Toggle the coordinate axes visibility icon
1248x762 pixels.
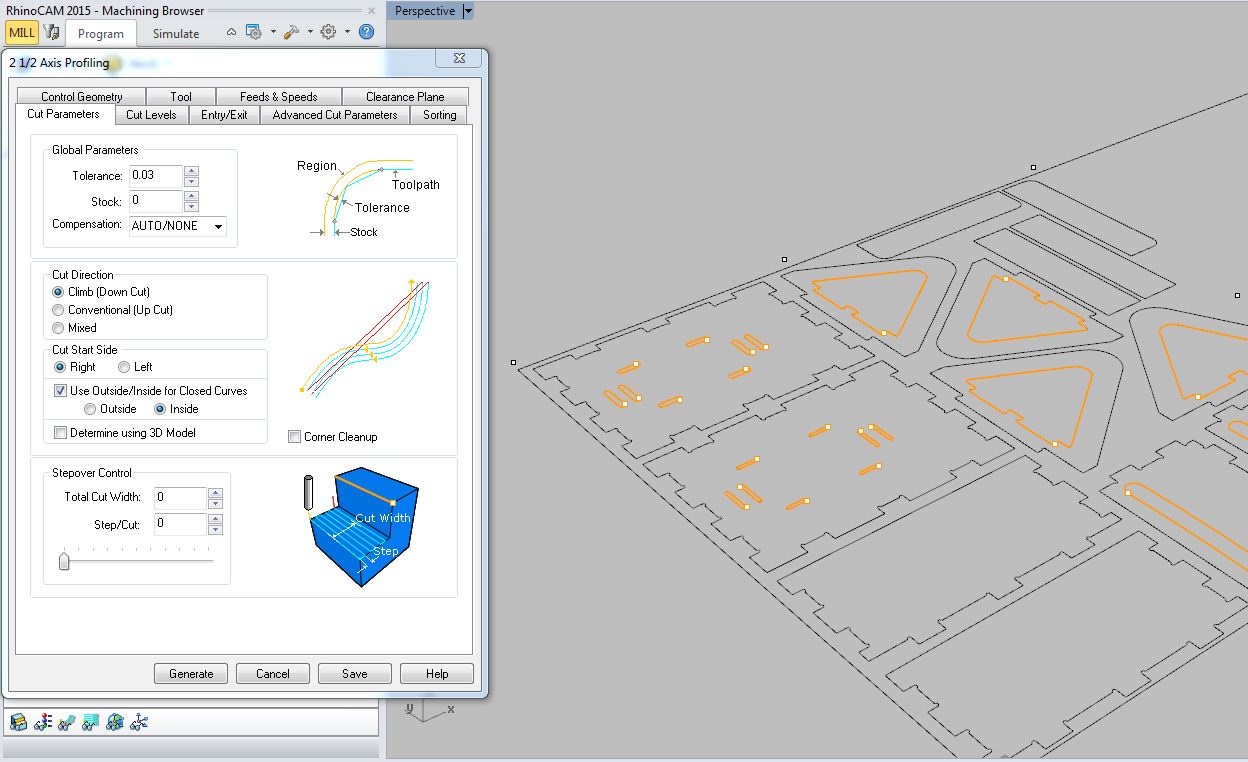pyautogui.click(x=139, y=721)
